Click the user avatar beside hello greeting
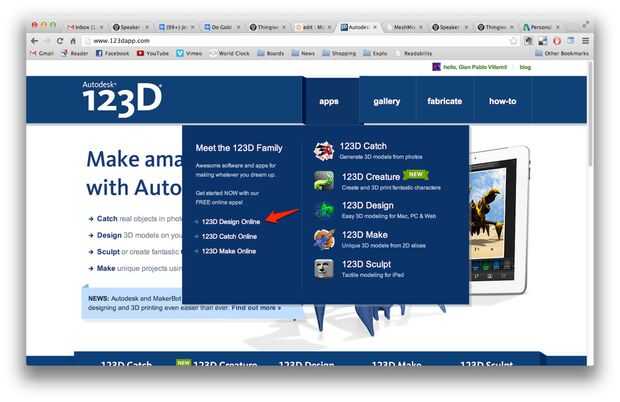The width and height of the screenshot is (620, 402). click(436, 67)
